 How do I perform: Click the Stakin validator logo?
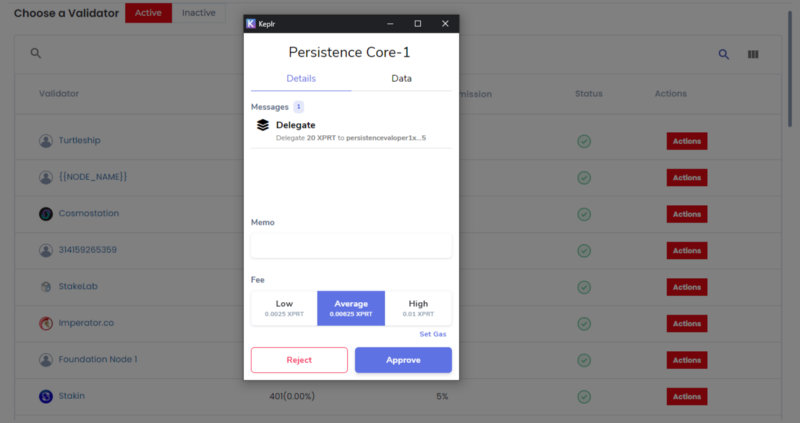pos(46,396)
